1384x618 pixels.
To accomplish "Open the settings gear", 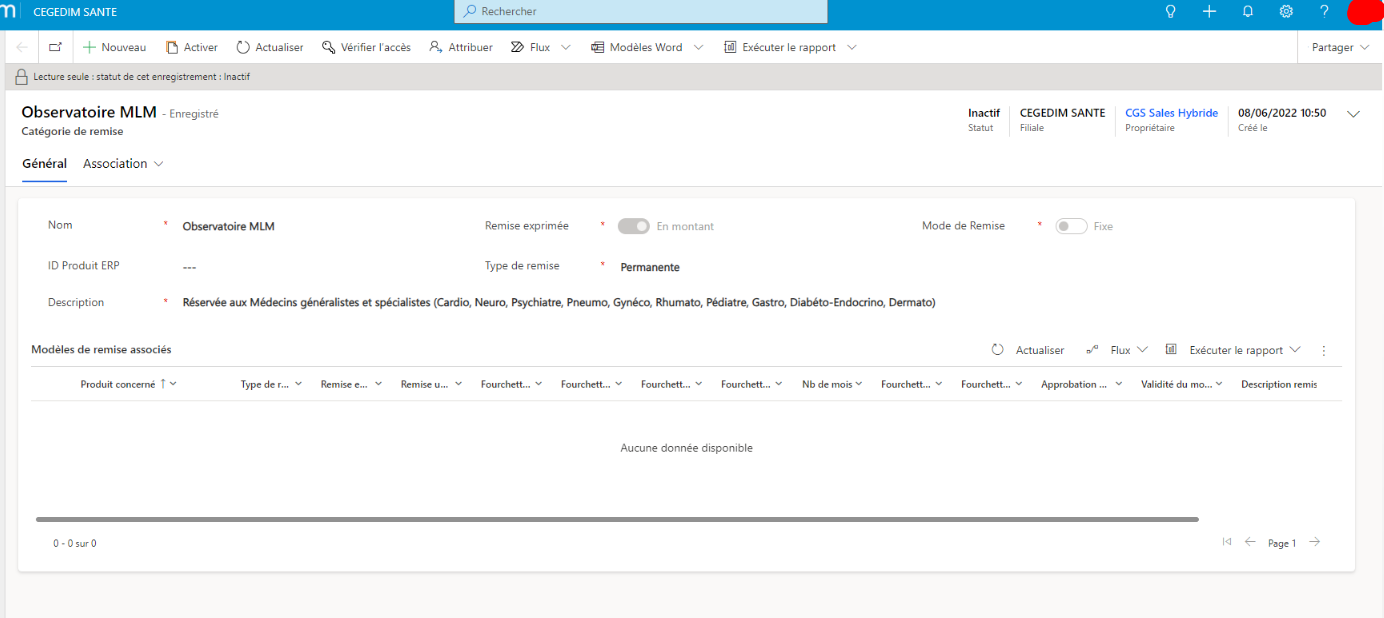I will coord(1286,11).
